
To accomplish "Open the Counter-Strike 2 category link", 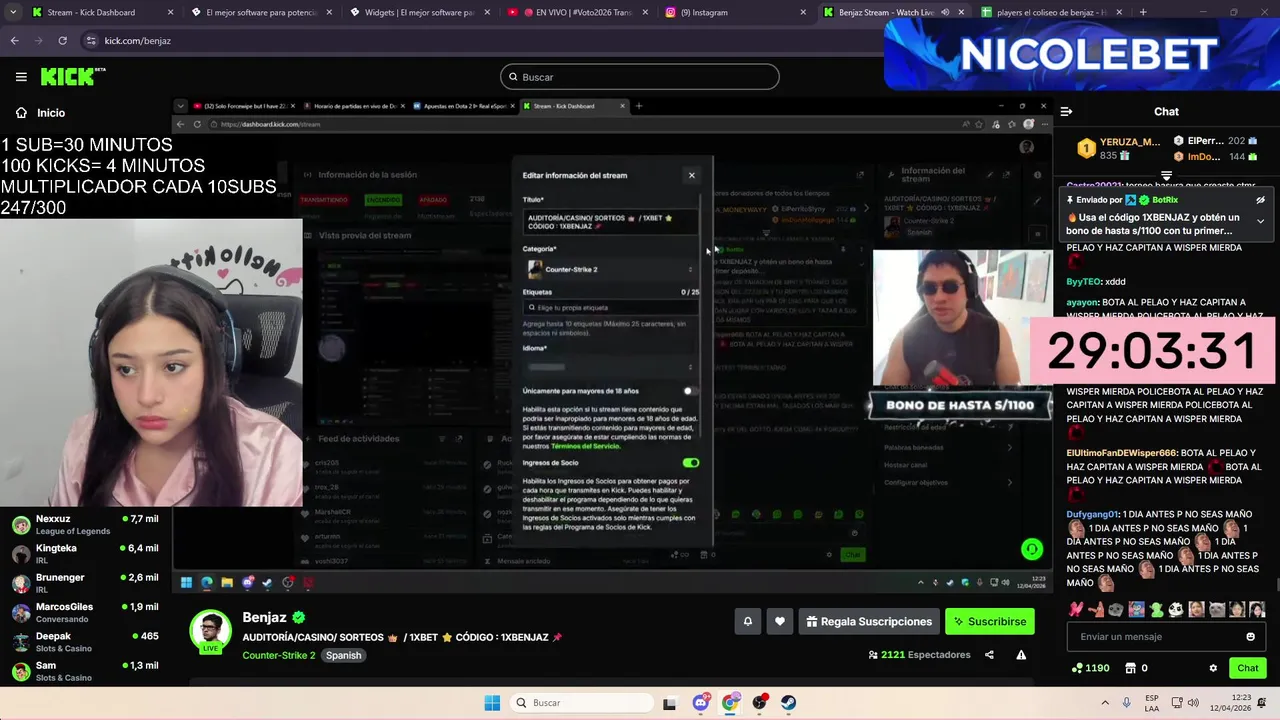I will [278, 655].
